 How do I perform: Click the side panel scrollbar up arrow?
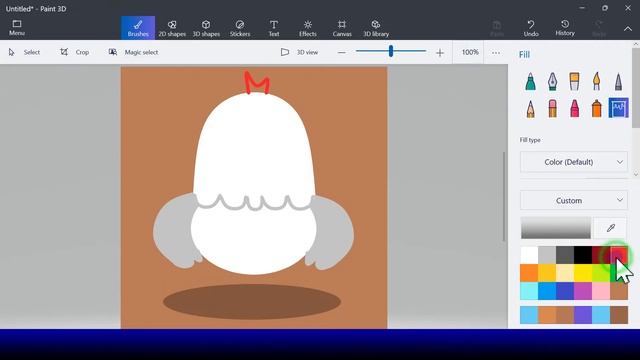click(x=636, y=44)
